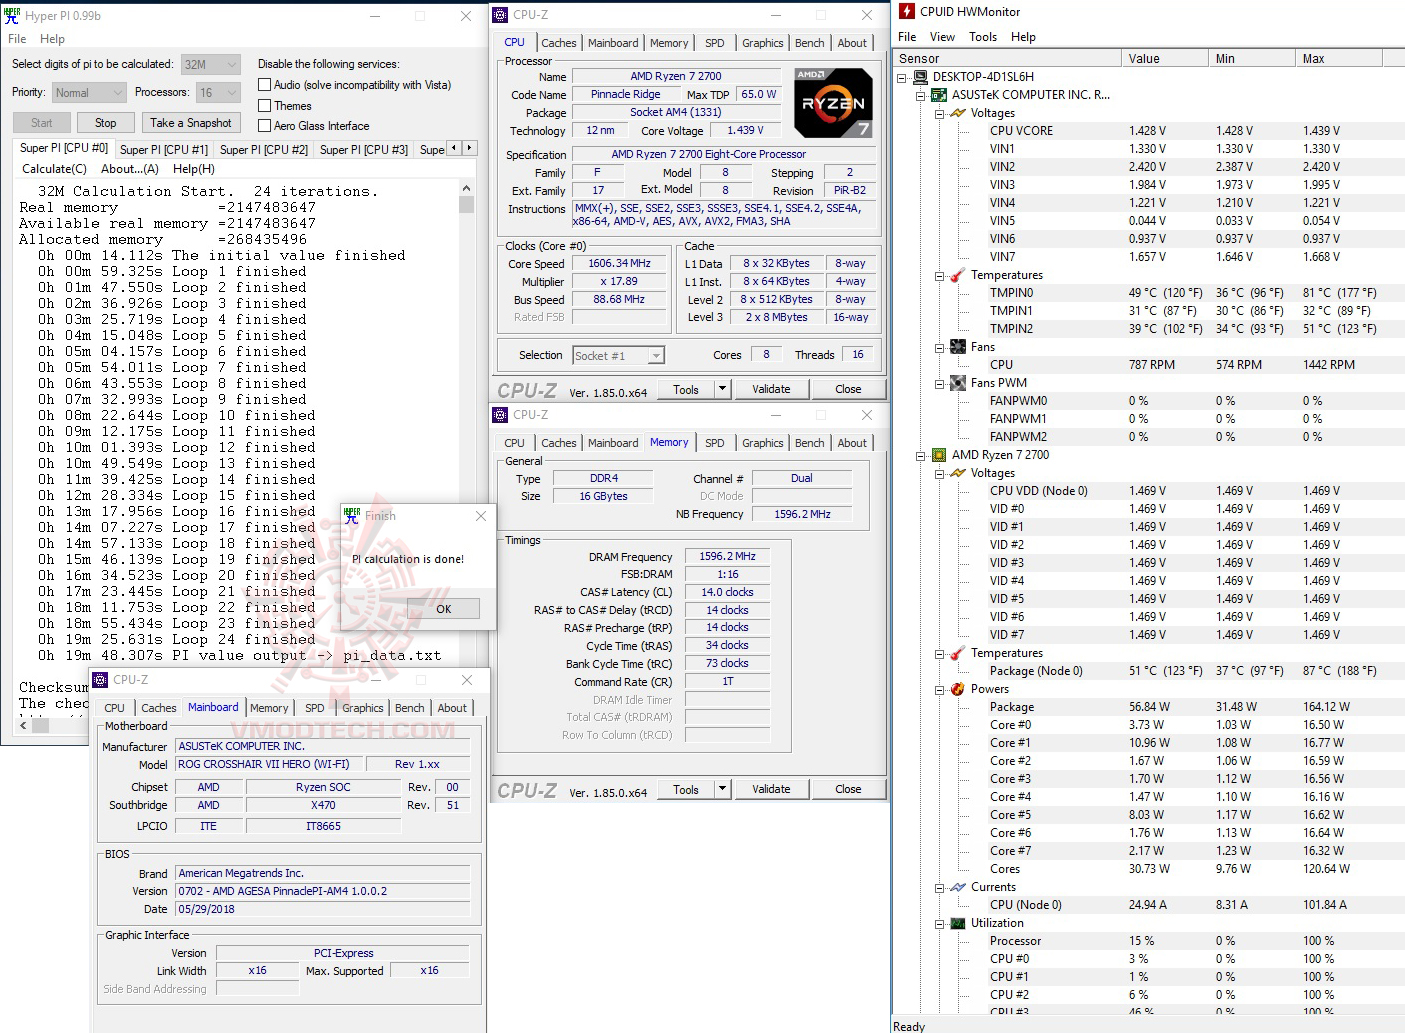Check the Aero Glass Interface option
The width and height of the screenshot is (1405, 1033).
tap(266, 125)
